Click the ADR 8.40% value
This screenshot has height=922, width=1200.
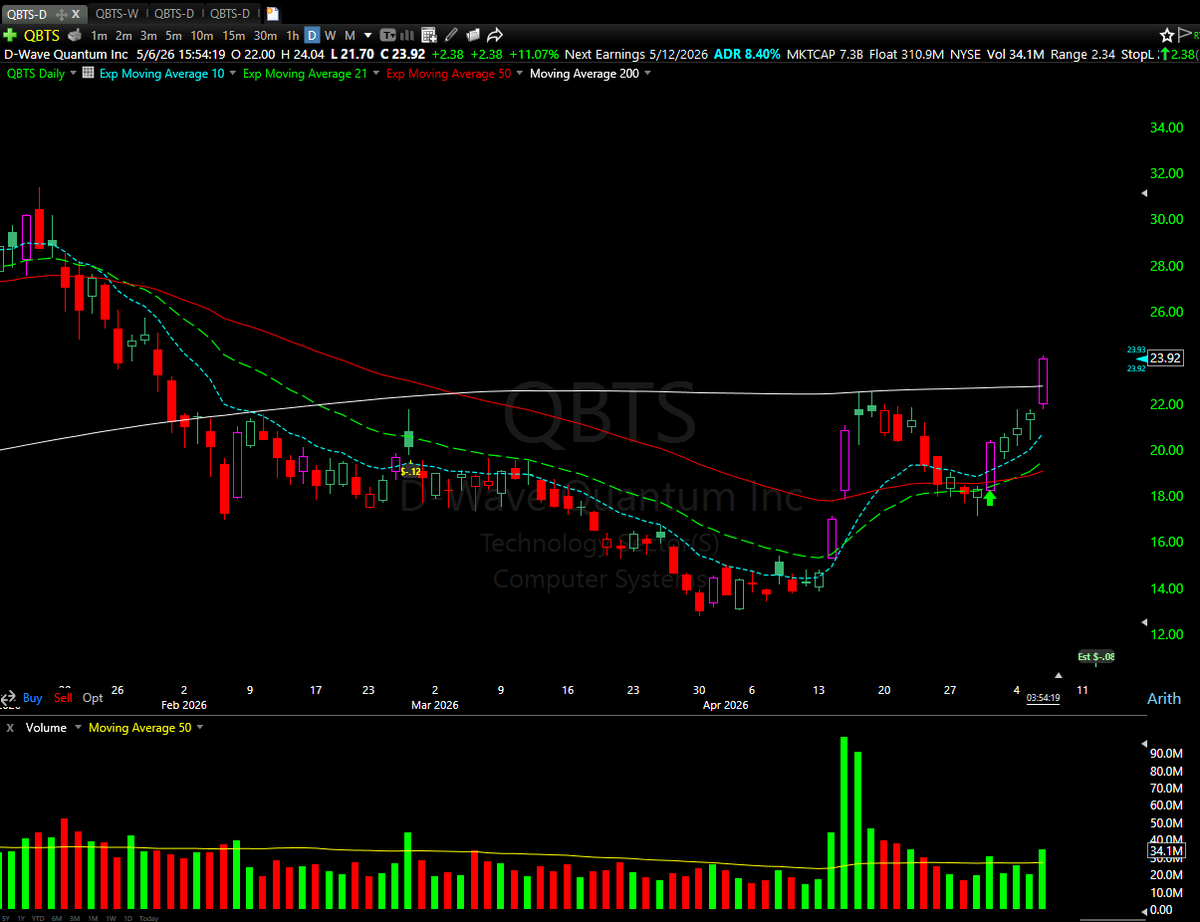(x=748, y=54)
